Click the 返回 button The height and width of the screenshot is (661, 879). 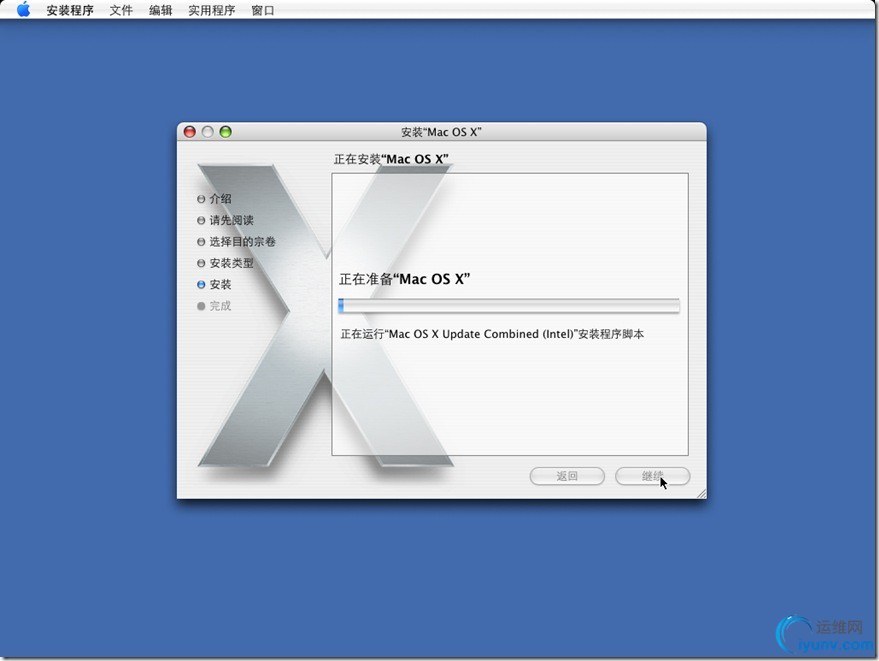(x=567, y=476)
